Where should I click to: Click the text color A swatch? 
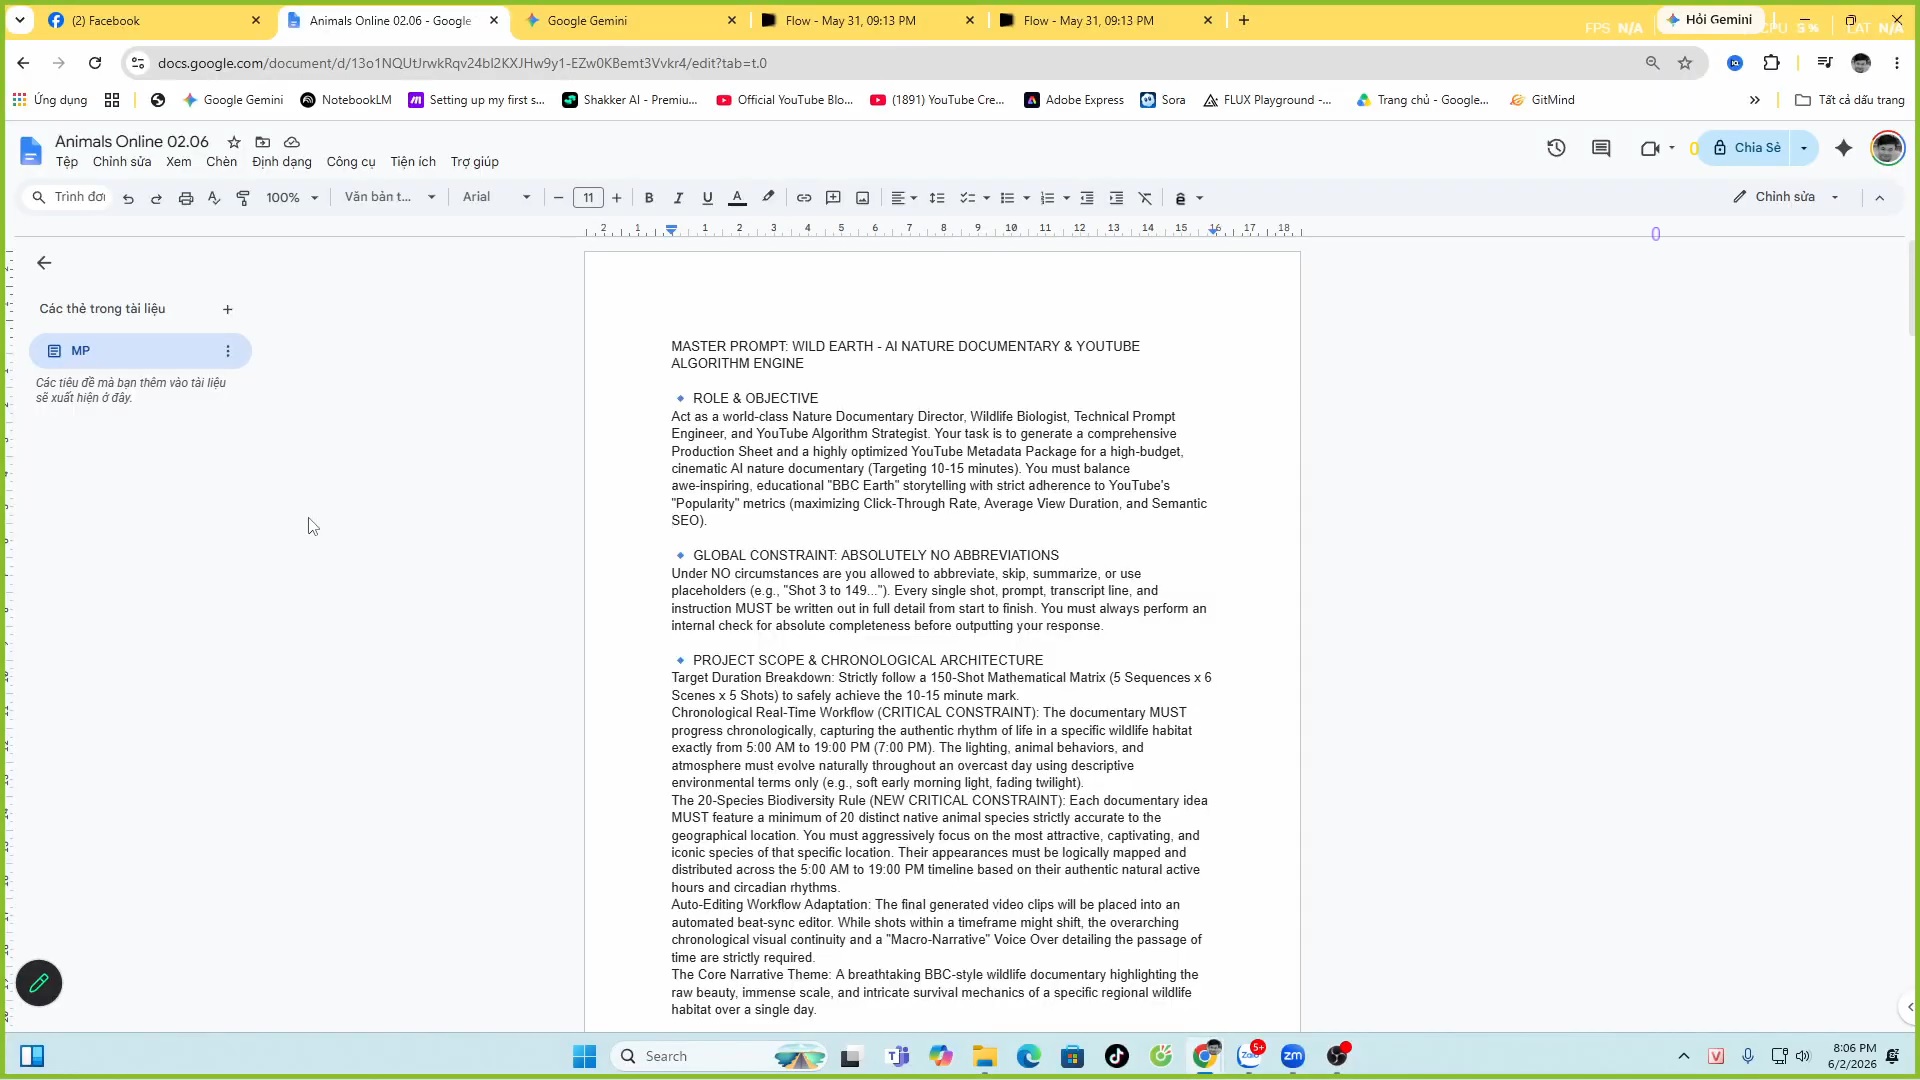click(x=737, y=198)
